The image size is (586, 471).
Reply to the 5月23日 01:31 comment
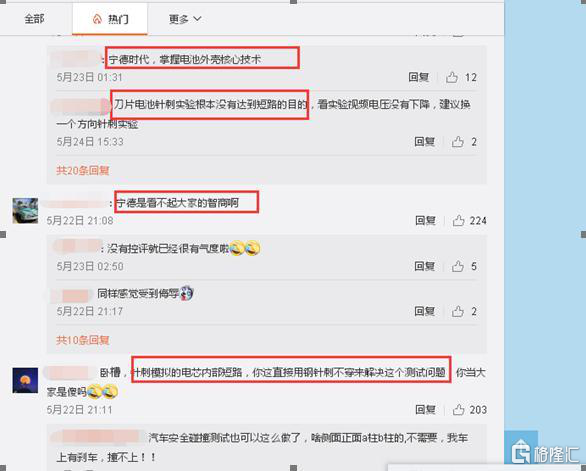pyautogui.click(x=419, y=77)
